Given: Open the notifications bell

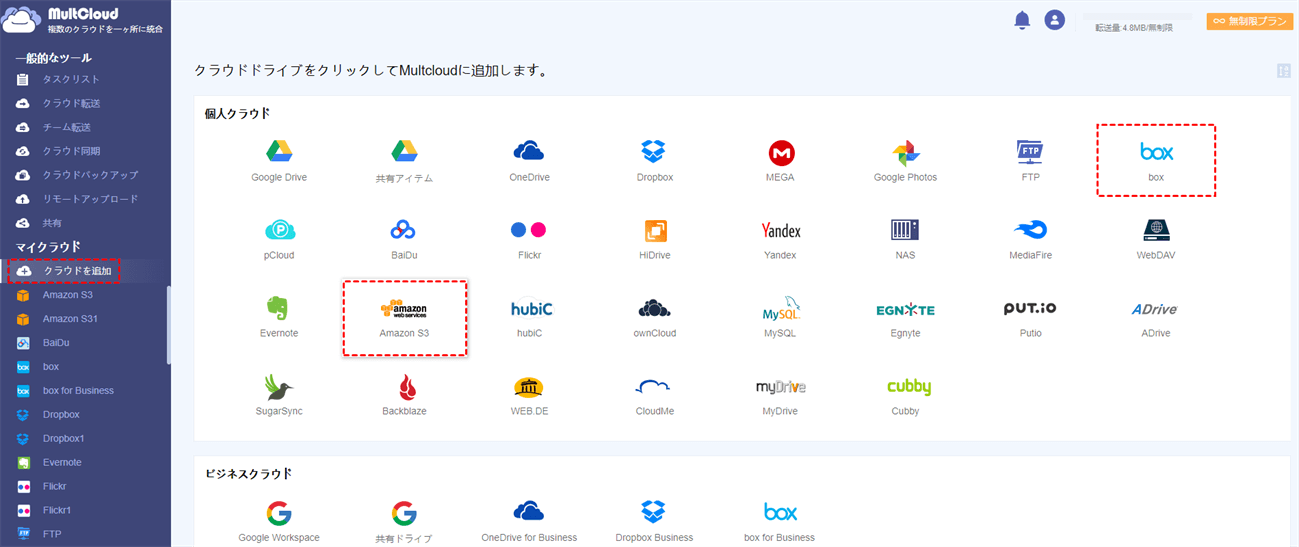Looking at the screenshot, I should click(x=1022, y=20).
